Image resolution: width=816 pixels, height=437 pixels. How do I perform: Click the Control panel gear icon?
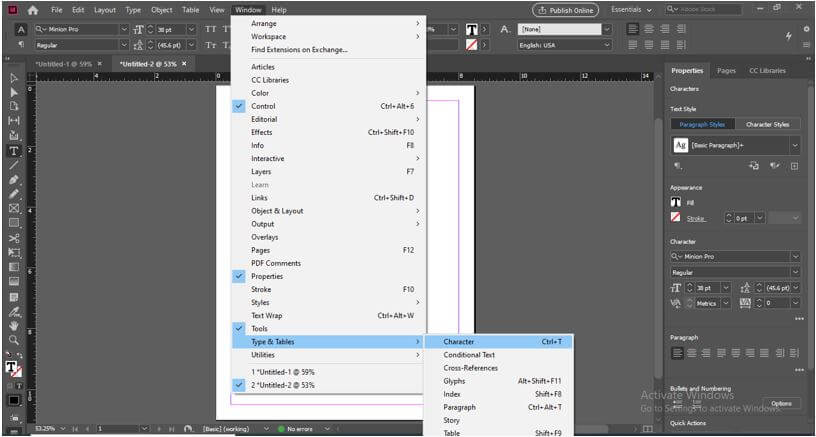click(x=807, y=30)
